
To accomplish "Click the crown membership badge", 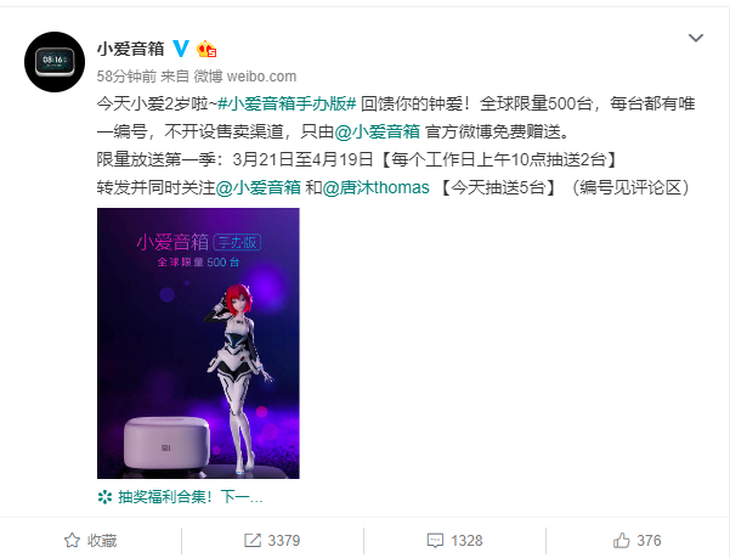I will pos(206,49).
